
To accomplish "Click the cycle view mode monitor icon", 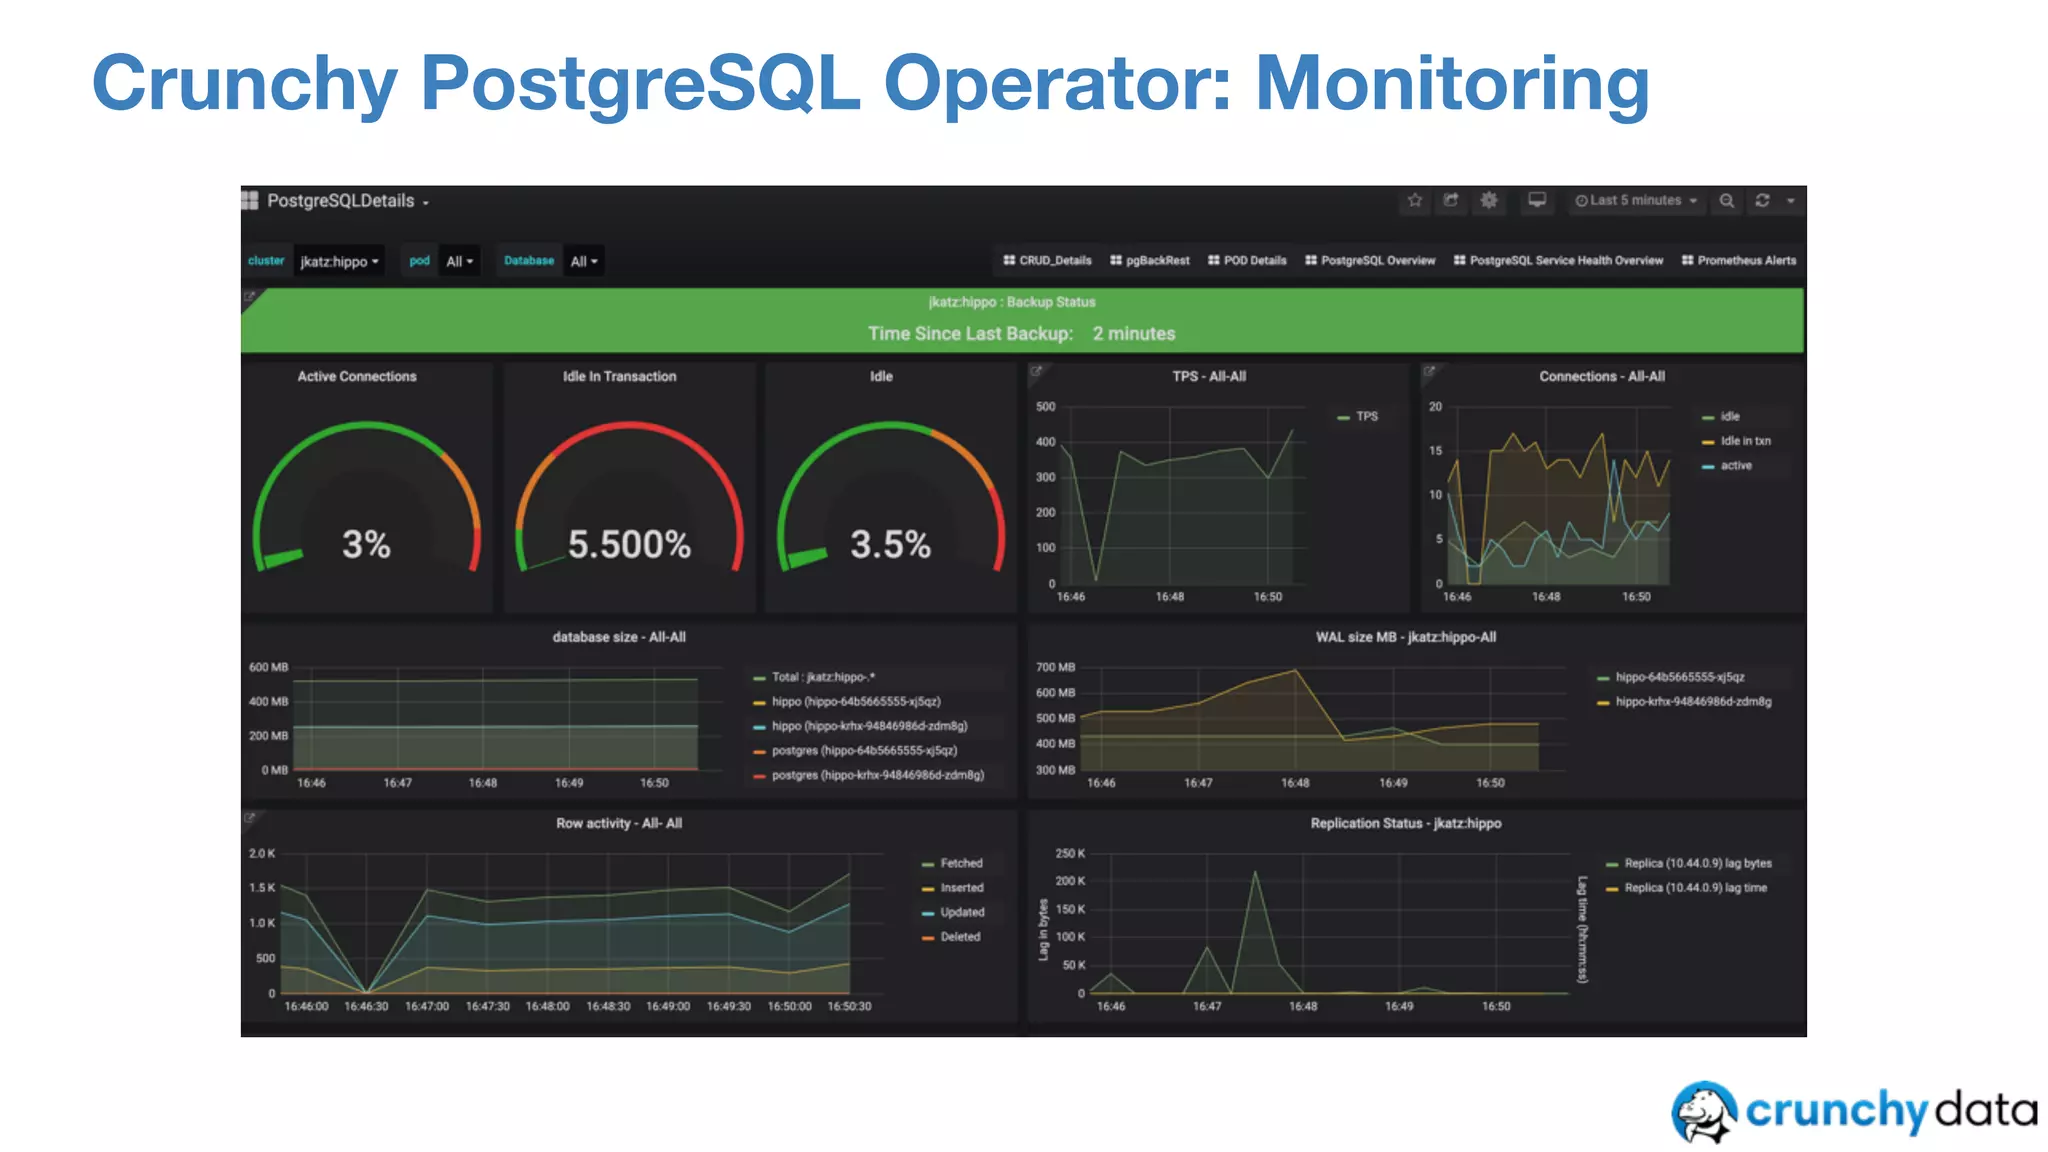I will pyautogui.click(x=1537, y=201).
